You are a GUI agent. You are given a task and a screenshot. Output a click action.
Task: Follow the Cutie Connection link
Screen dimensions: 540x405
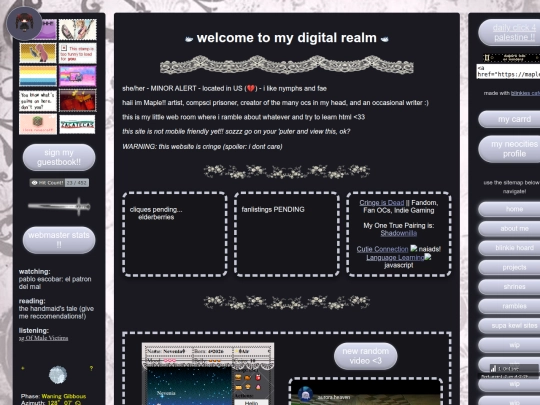click(382, 249)
